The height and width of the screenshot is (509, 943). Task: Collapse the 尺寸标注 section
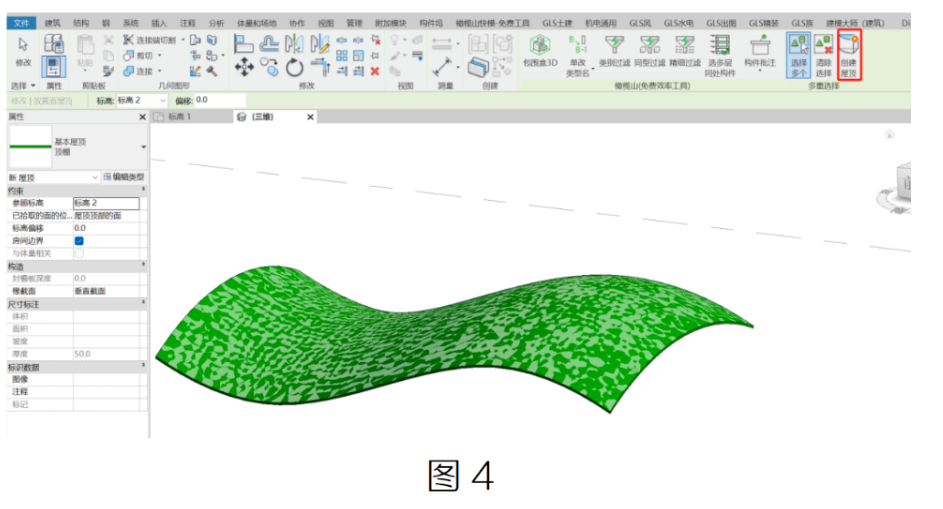[143, 303]
